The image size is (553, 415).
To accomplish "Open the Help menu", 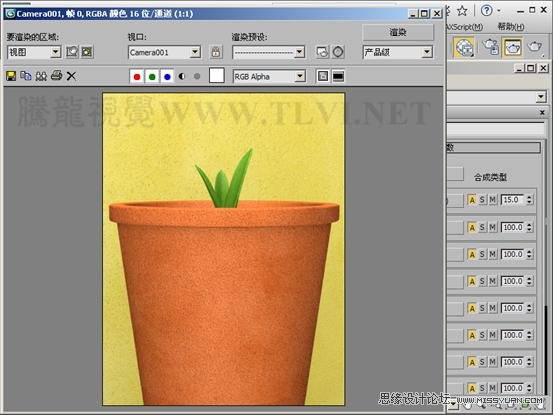I will (511, 26).
